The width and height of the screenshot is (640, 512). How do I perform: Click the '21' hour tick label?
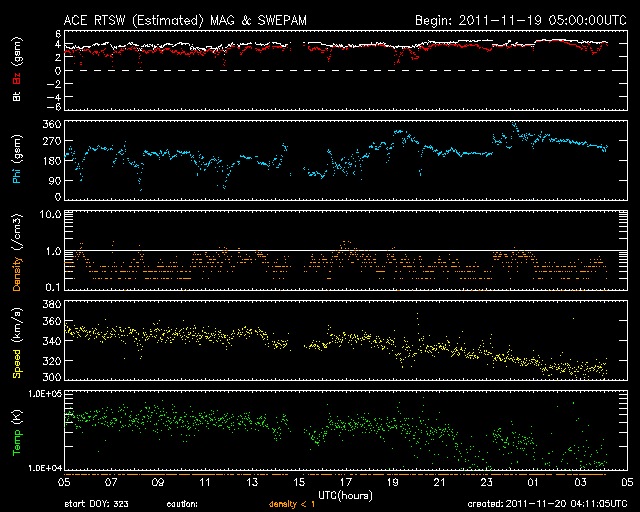pyautogui.click(x=440, y=482)
